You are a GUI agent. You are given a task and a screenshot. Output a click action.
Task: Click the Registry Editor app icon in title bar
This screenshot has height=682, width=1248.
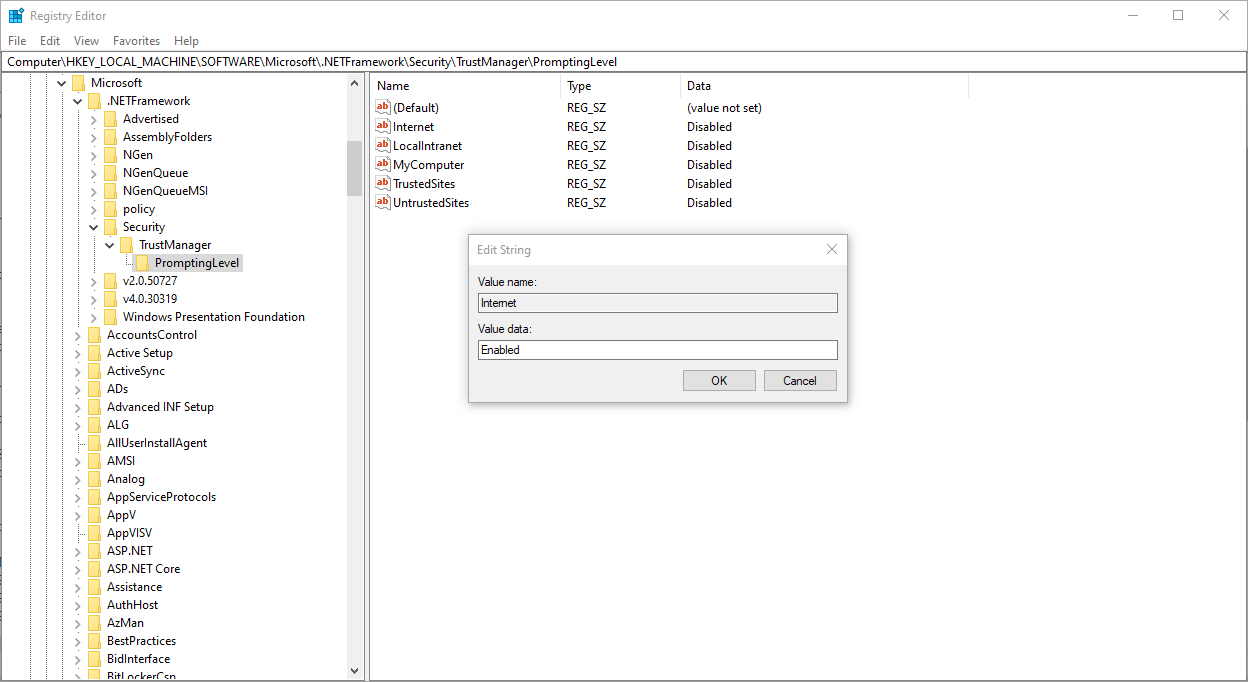coord(16,16)
